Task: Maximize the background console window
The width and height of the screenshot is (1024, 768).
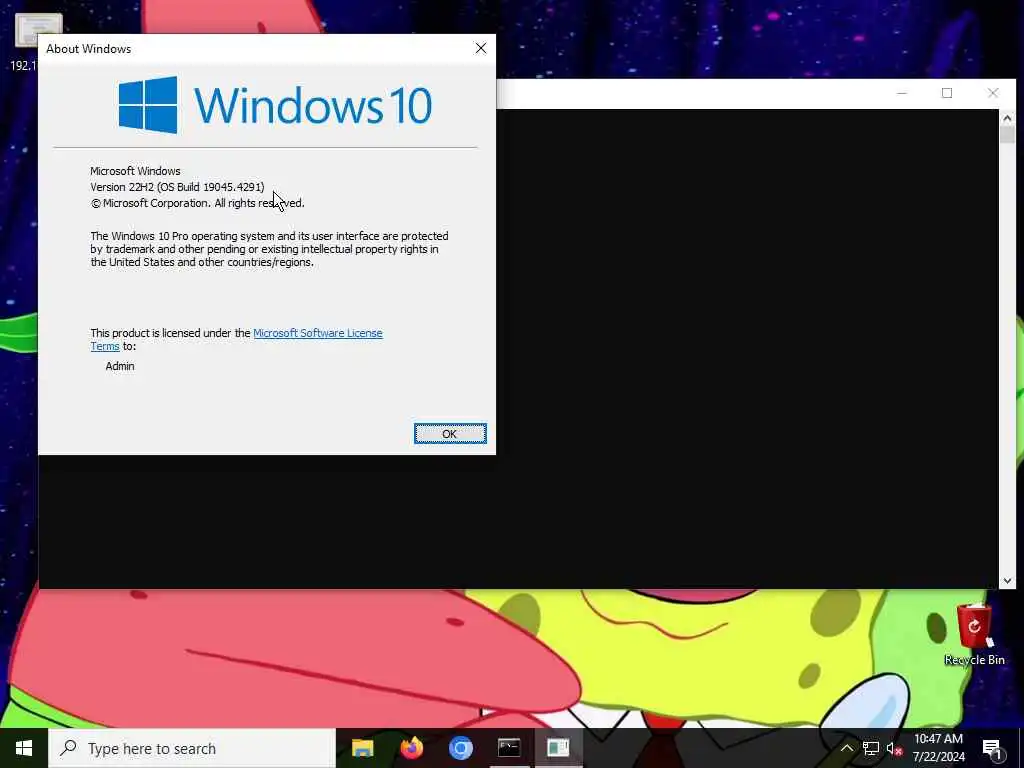Action: click(947, 93)
